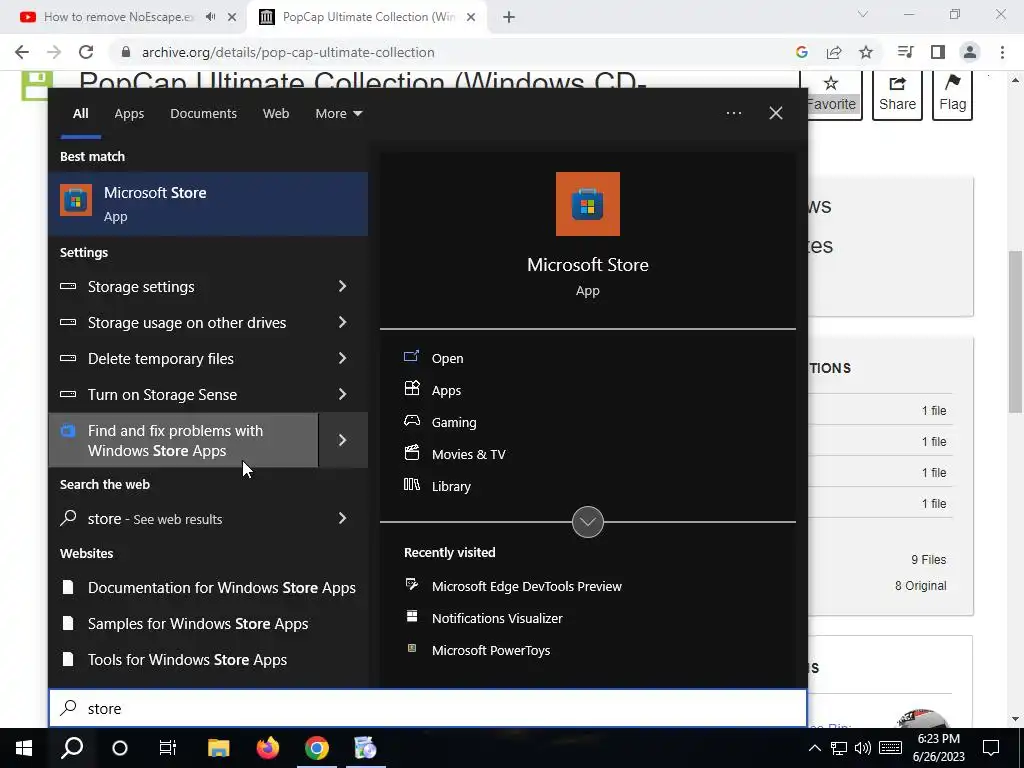The width and height of the screenshot is (1024, 768).
Task: Bookmark this page with the star icon
Action: click(x=866, y=52)
